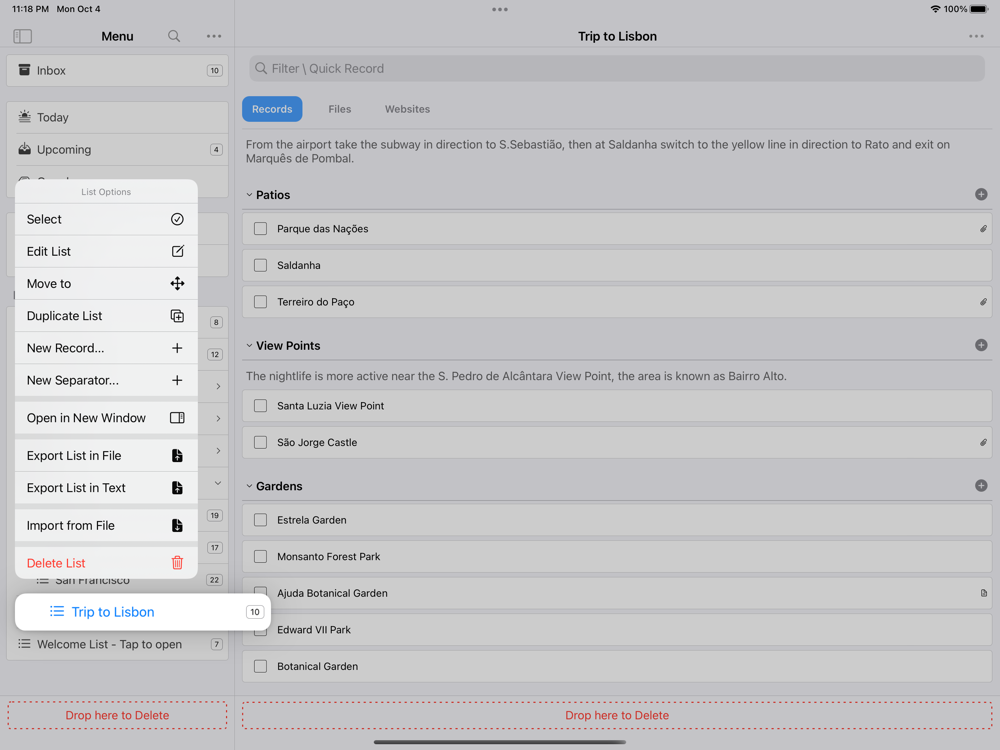Click the Upcoming calendar icon
This screenshot has height=750, width=1000.
tap(24, 149)
